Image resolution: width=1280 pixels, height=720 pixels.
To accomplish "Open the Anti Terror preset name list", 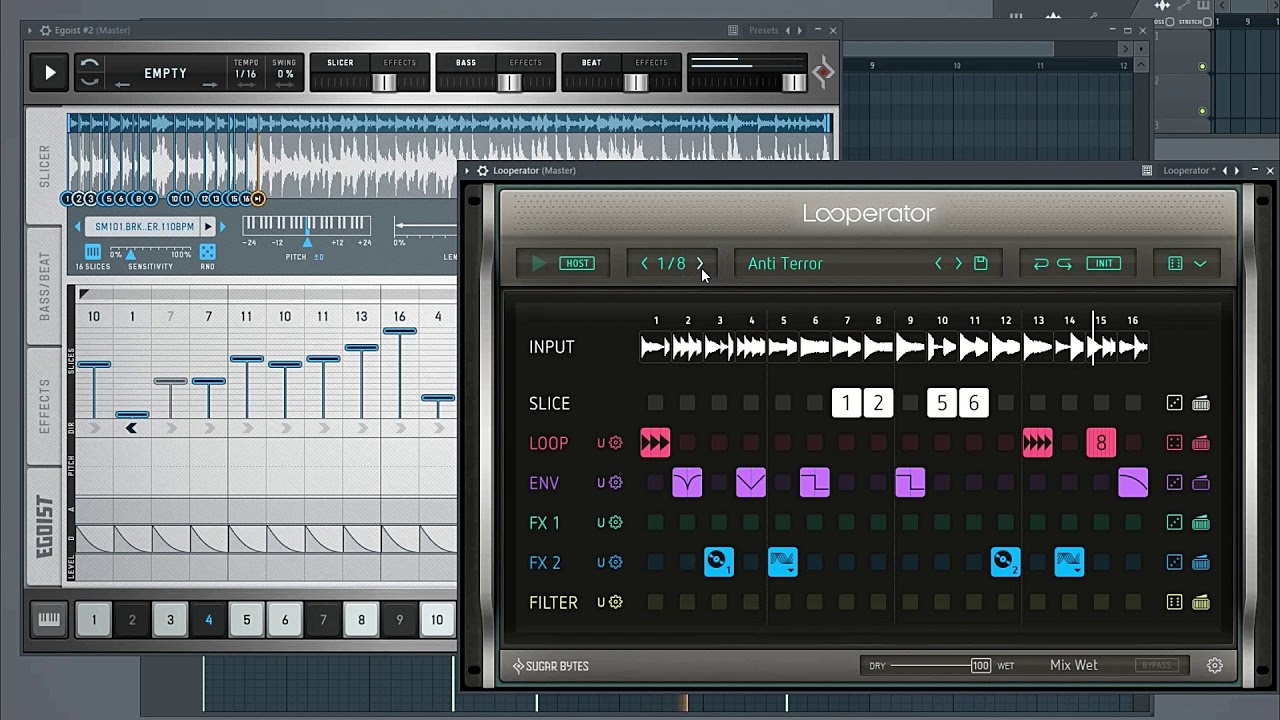I will coord(785,263).
